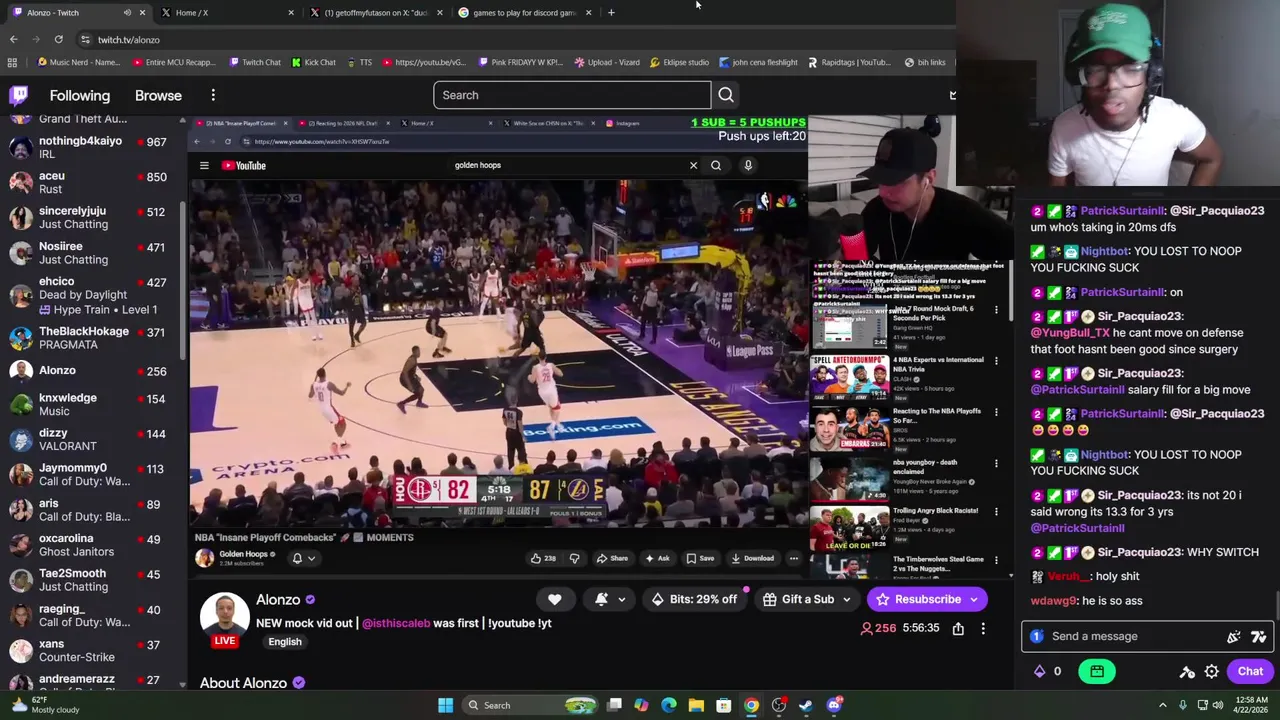This screenshot has height=720, width=1280.
Task: Reload the current page
Action: click(58, 39)
